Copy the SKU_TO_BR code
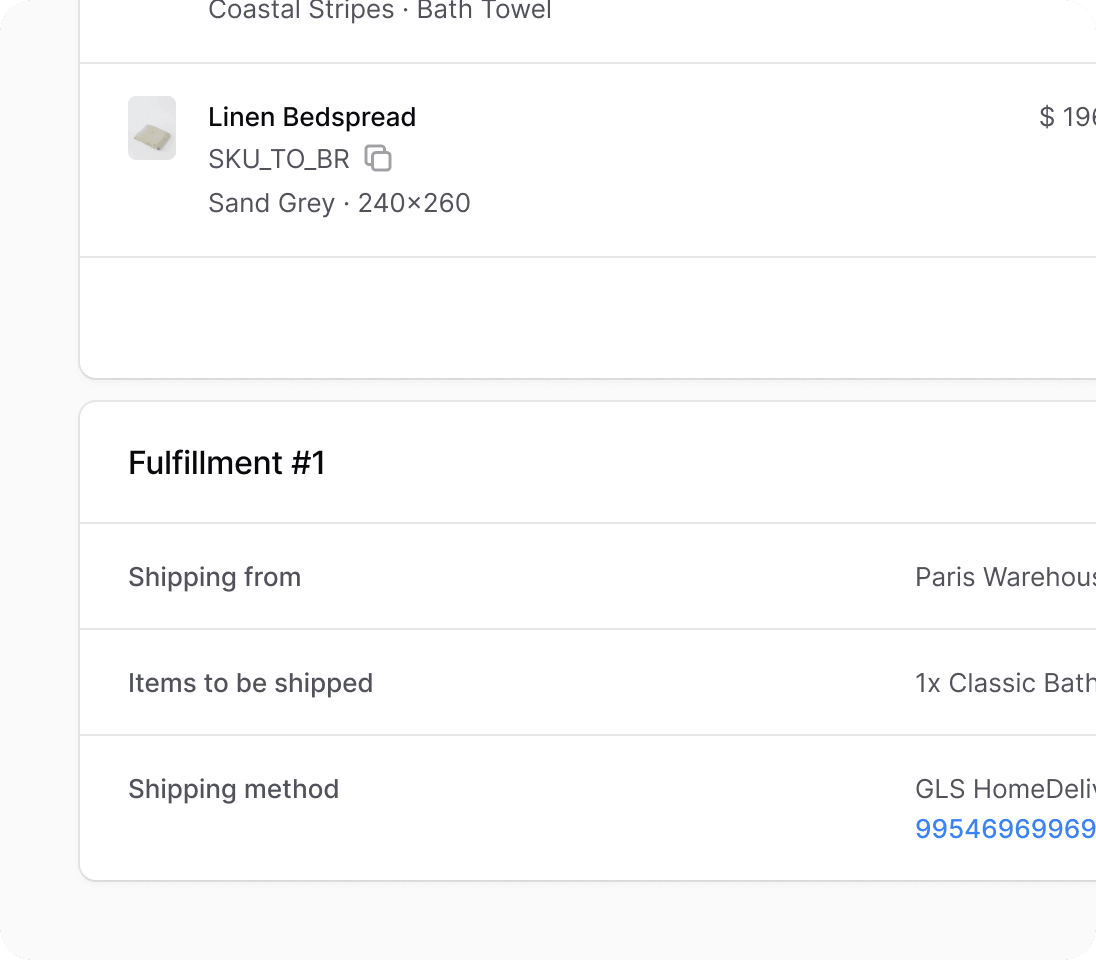This screenshot has width=1096, height=960. [x=378, y=159]
